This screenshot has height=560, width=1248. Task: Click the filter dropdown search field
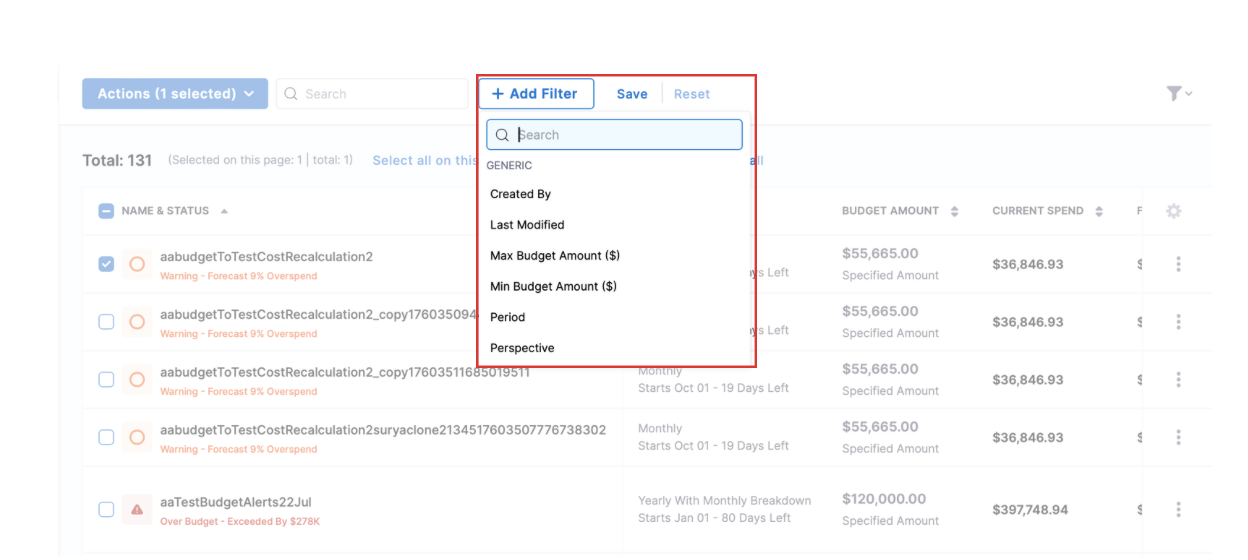[625, 135]
